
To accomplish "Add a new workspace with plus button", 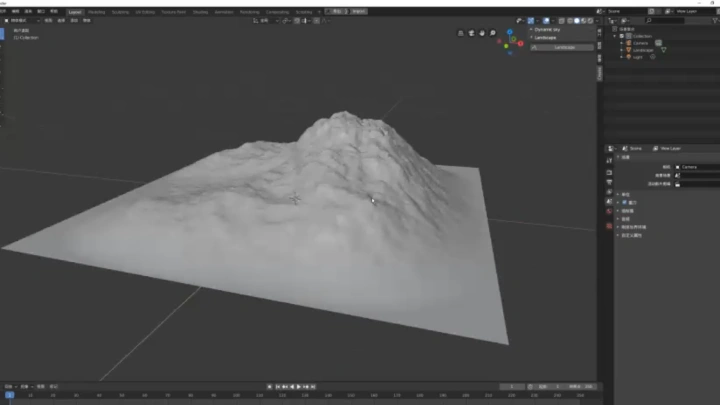I will (319, 12).
